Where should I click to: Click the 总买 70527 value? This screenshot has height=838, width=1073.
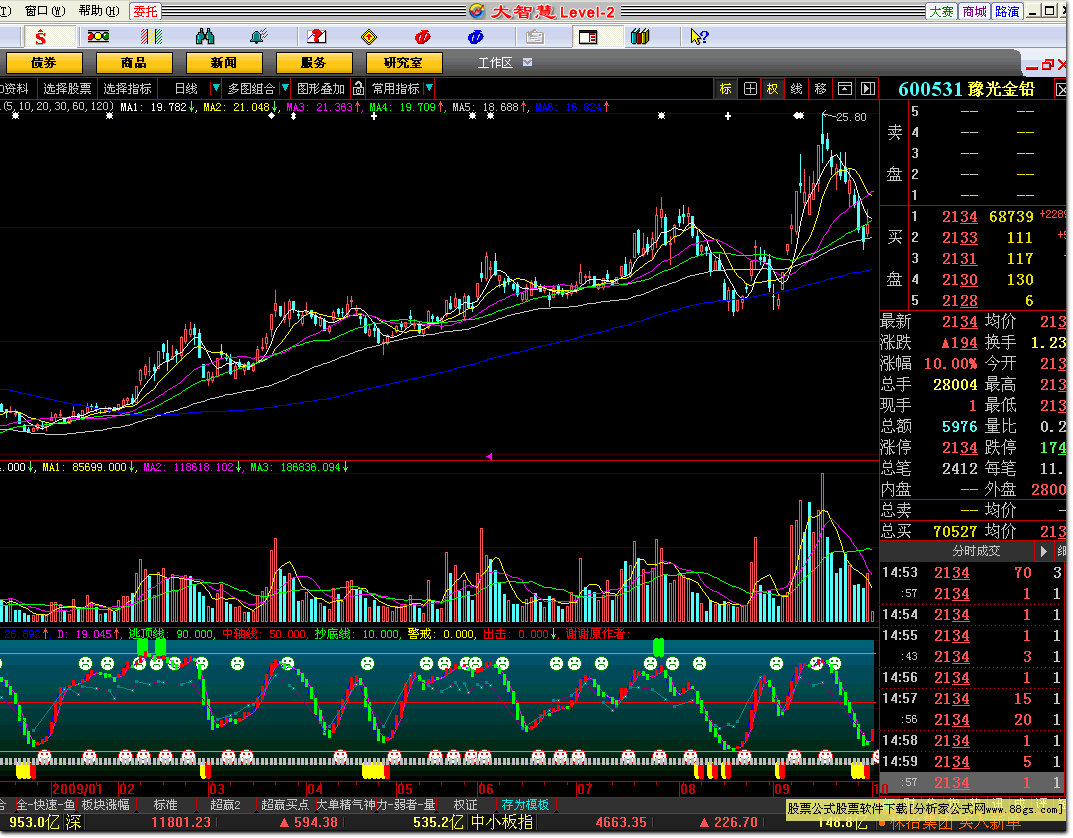(955, 532)
